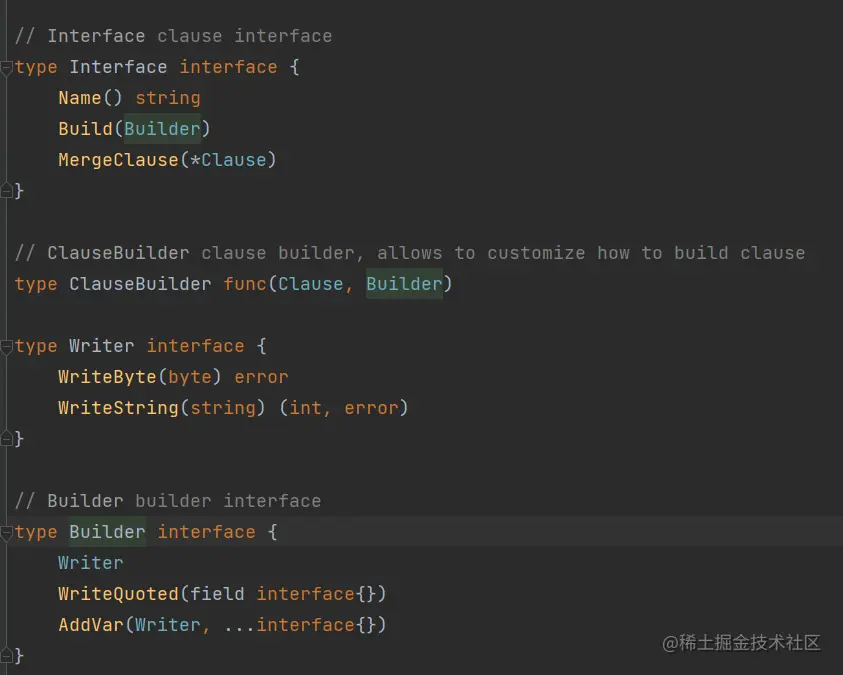Click the 'ClauseBuilder' type name in declaration

point(140,284)
